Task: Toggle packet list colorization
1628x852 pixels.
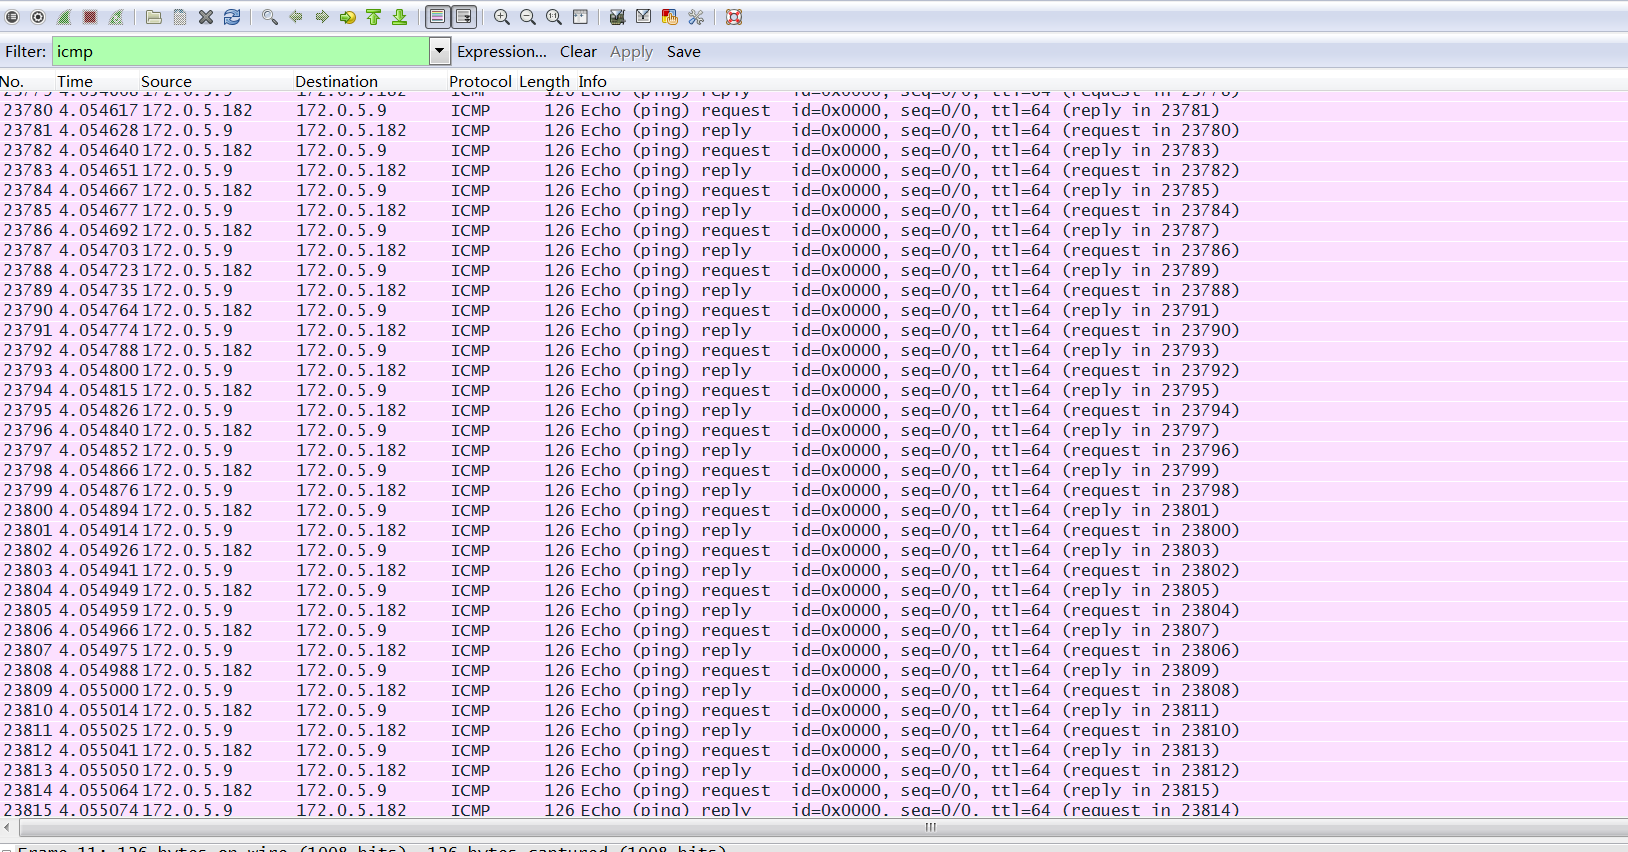Action: (437, 17)
